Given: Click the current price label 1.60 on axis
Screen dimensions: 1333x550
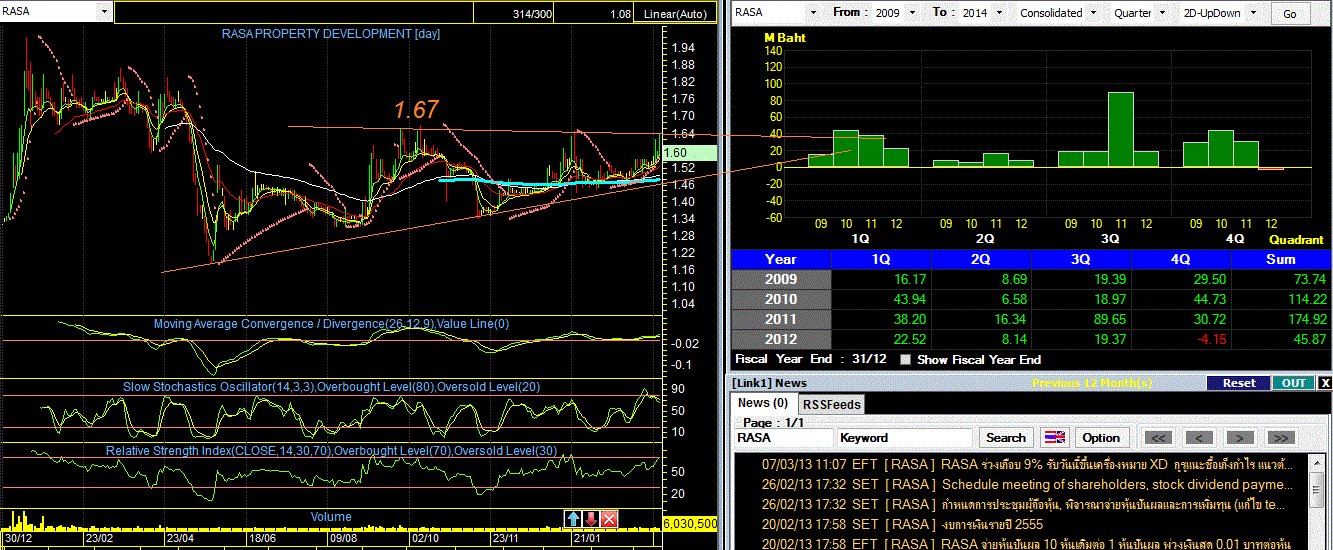Looking at the screenshot, I should [689, 153].
